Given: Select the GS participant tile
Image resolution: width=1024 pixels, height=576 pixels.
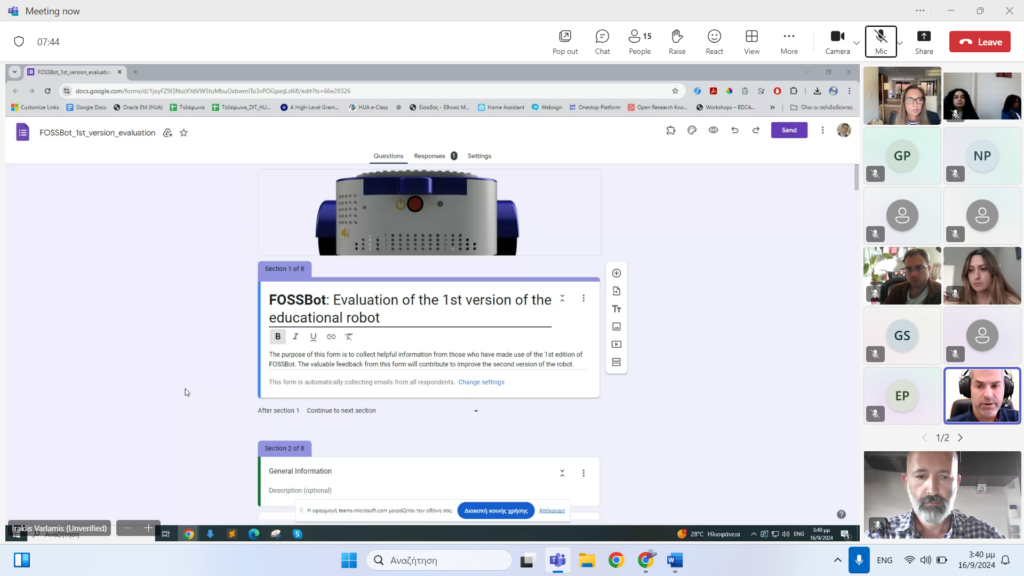Looking at the screenshot, I should 902,336.
